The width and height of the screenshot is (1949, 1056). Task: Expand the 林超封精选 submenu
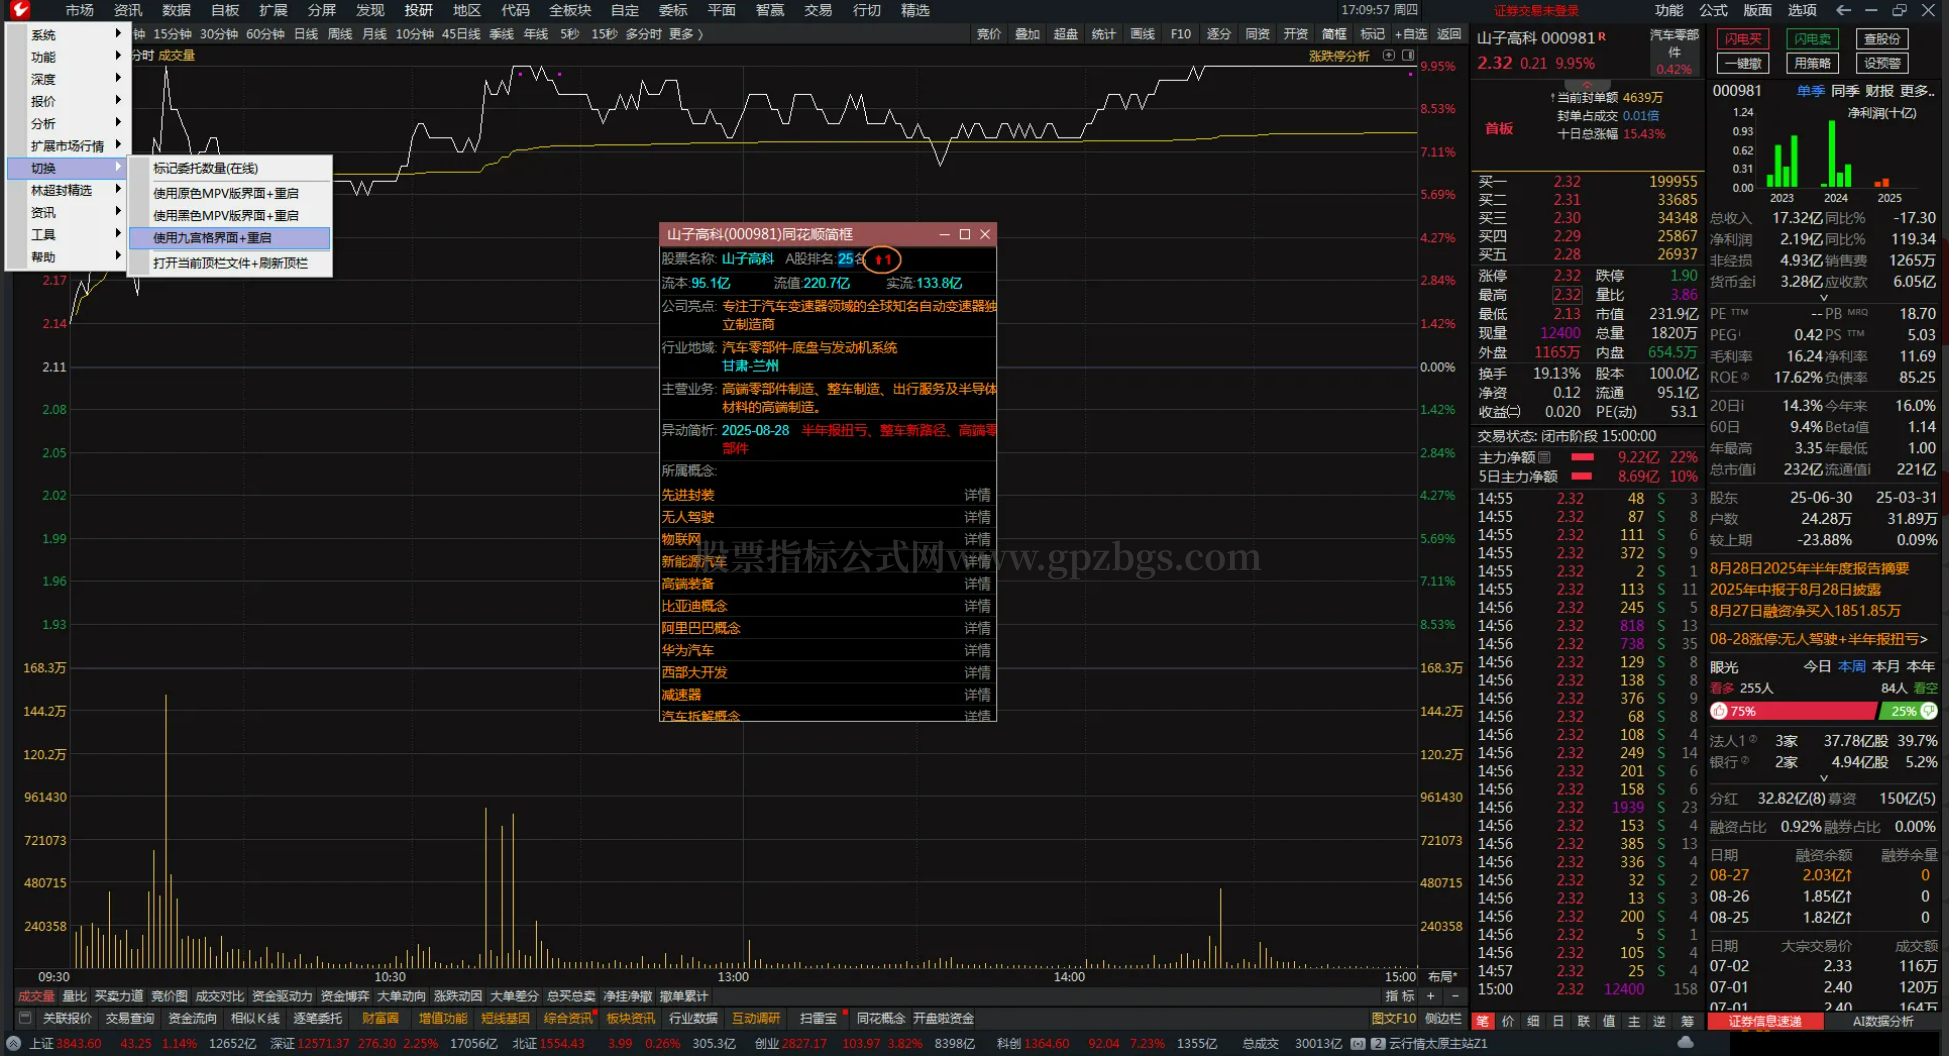(68, 190)
